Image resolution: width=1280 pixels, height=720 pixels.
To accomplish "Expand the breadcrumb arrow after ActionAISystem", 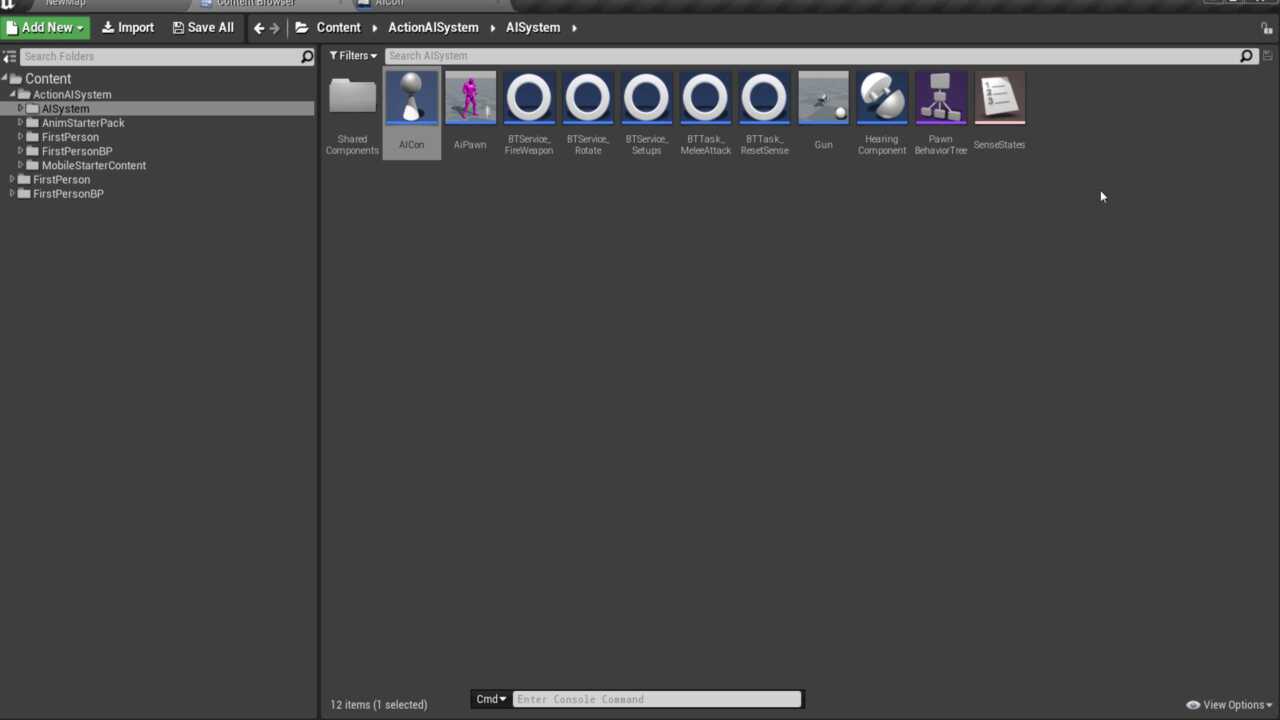I will [x=493, y=28].
